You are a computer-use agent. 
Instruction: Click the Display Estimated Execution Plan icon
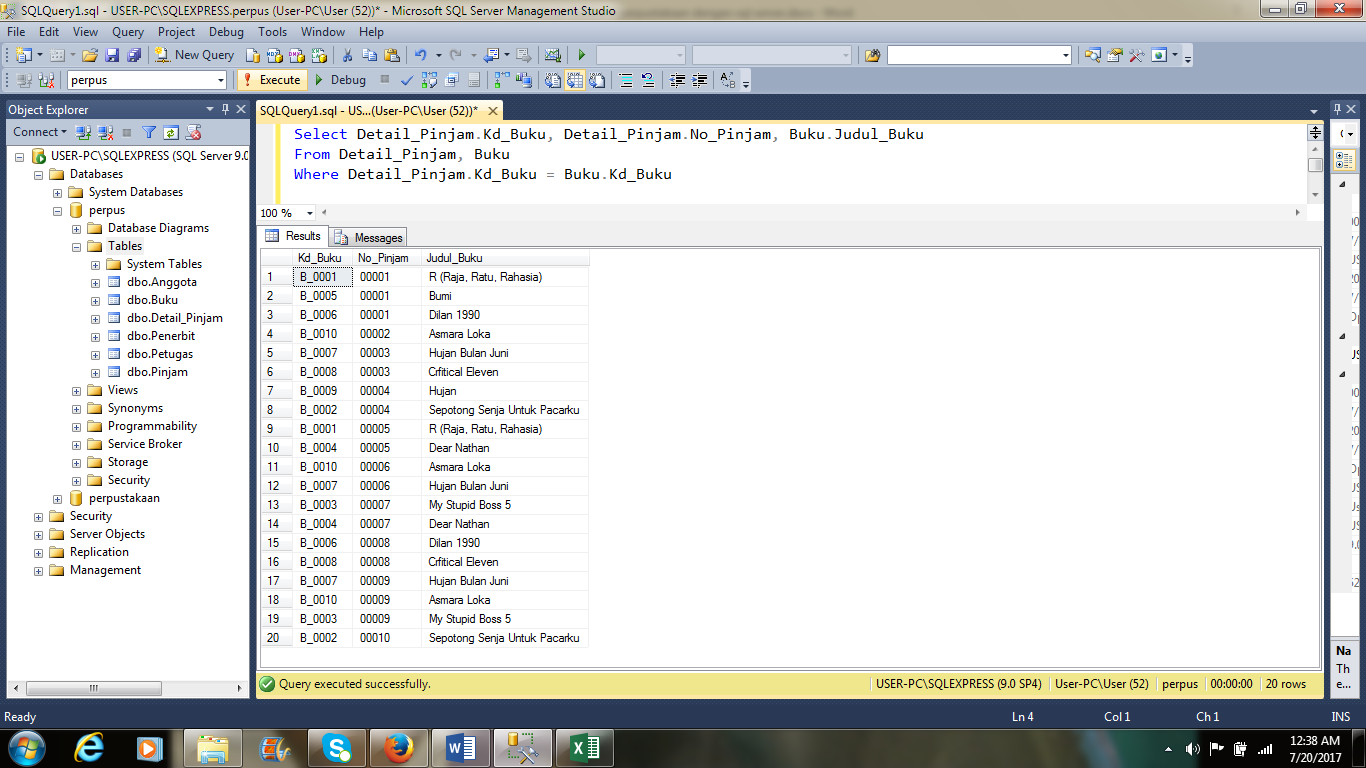coord(427,78)
